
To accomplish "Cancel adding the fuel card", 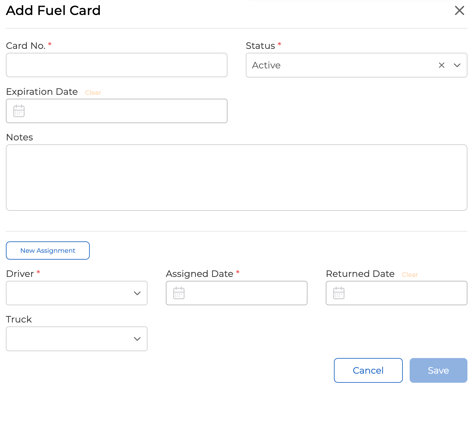I will [368, 370].
